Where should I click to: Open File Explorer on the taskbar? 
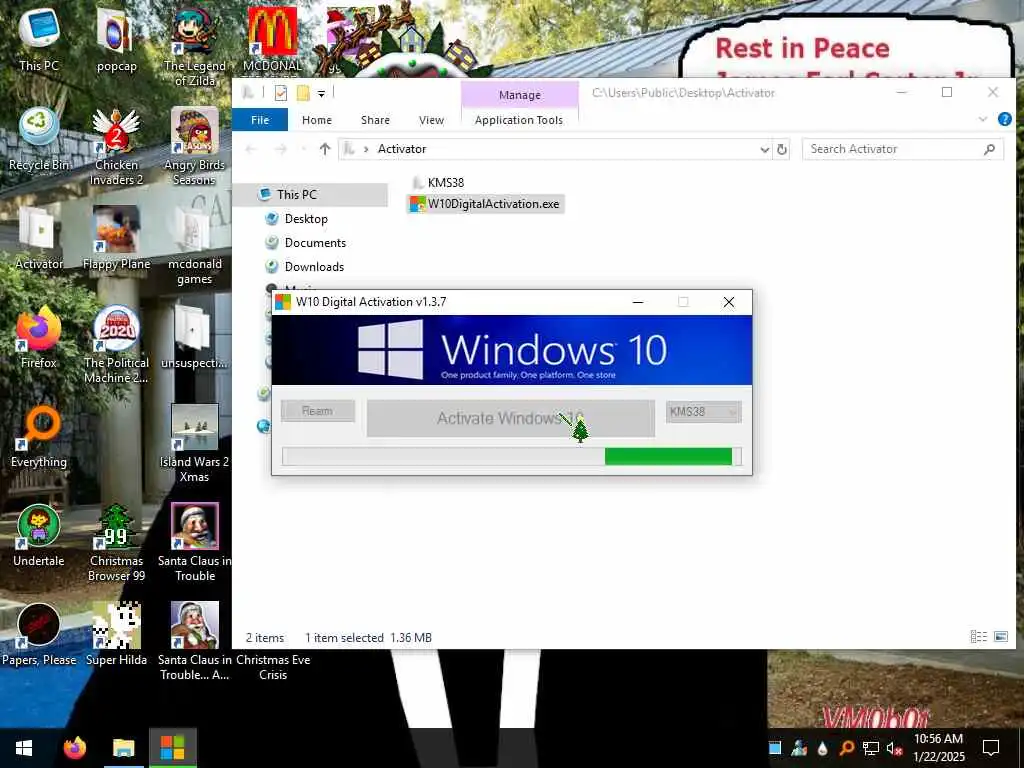pyautogui.click(x=123, y=748)
